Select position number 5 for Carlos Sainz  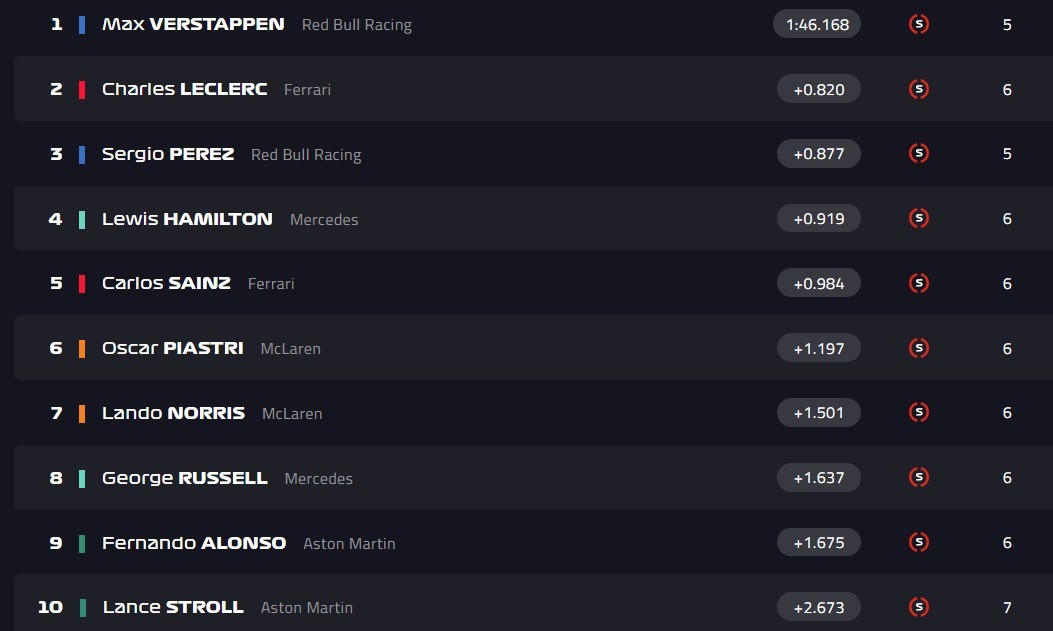pos(56,283)
